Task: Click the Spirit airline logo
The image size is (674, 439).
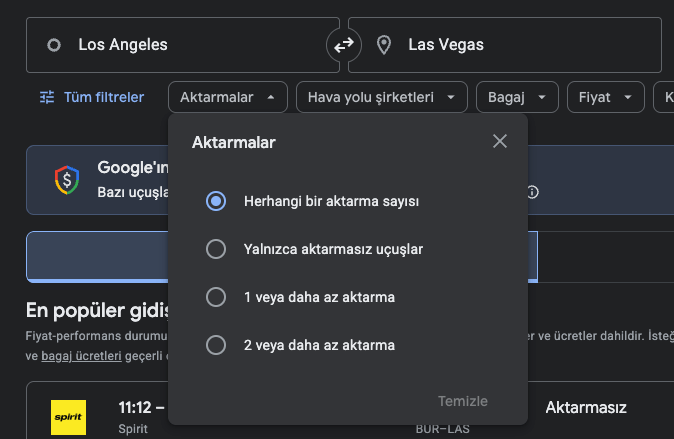Action: (x=69, y=417)
